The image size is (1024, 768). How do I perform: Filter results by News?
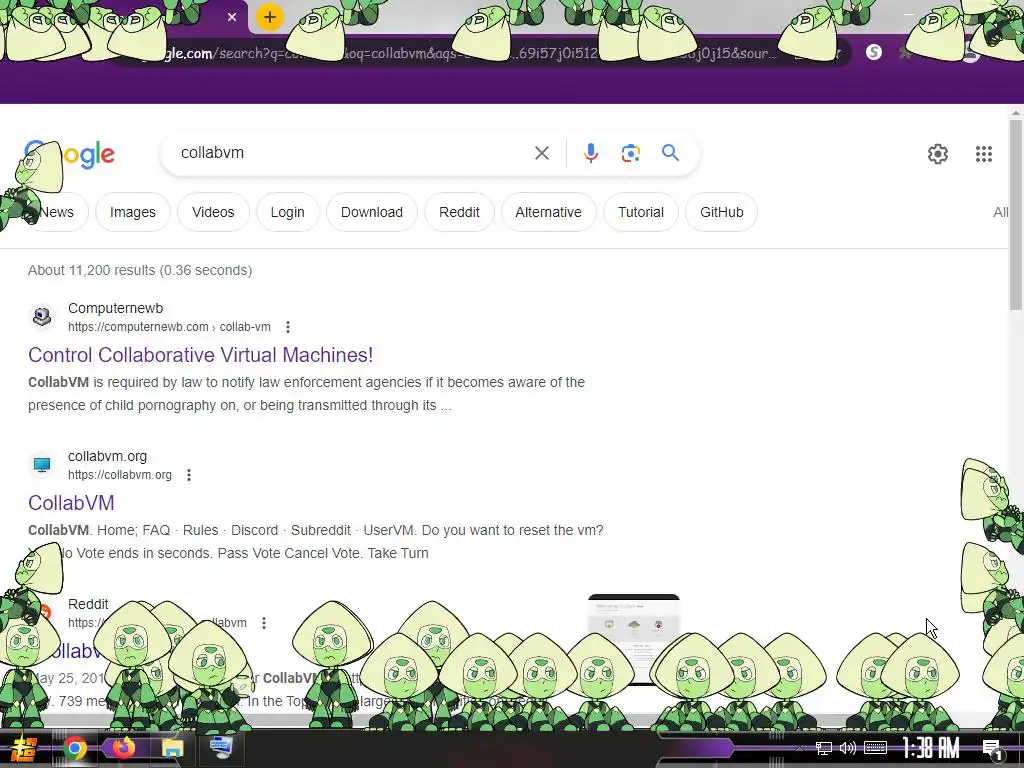click(56, 212)
